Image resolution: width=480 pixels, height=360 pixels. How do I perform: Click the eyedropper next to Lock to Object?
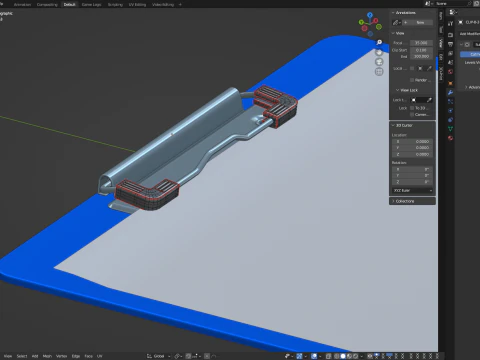click(429, 100)
